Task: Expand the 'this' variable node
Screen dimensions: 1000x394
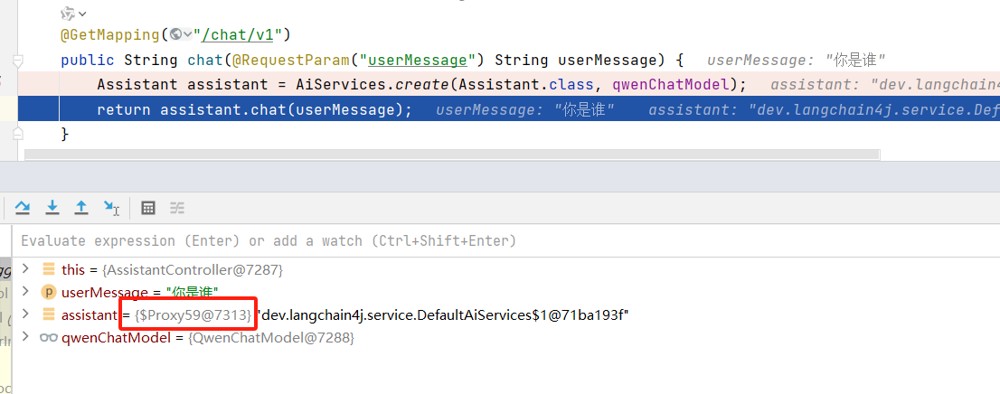Action: pyautogui.click(x=26, y=268)
